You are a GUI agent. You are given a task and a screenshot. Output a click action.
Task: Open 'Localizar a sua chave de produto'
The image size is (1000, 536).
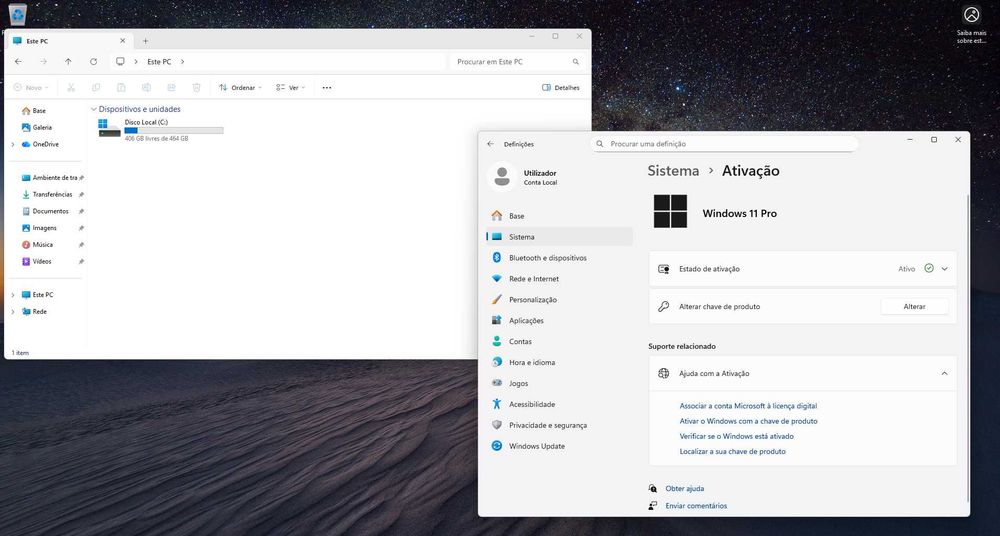[732, 452]
